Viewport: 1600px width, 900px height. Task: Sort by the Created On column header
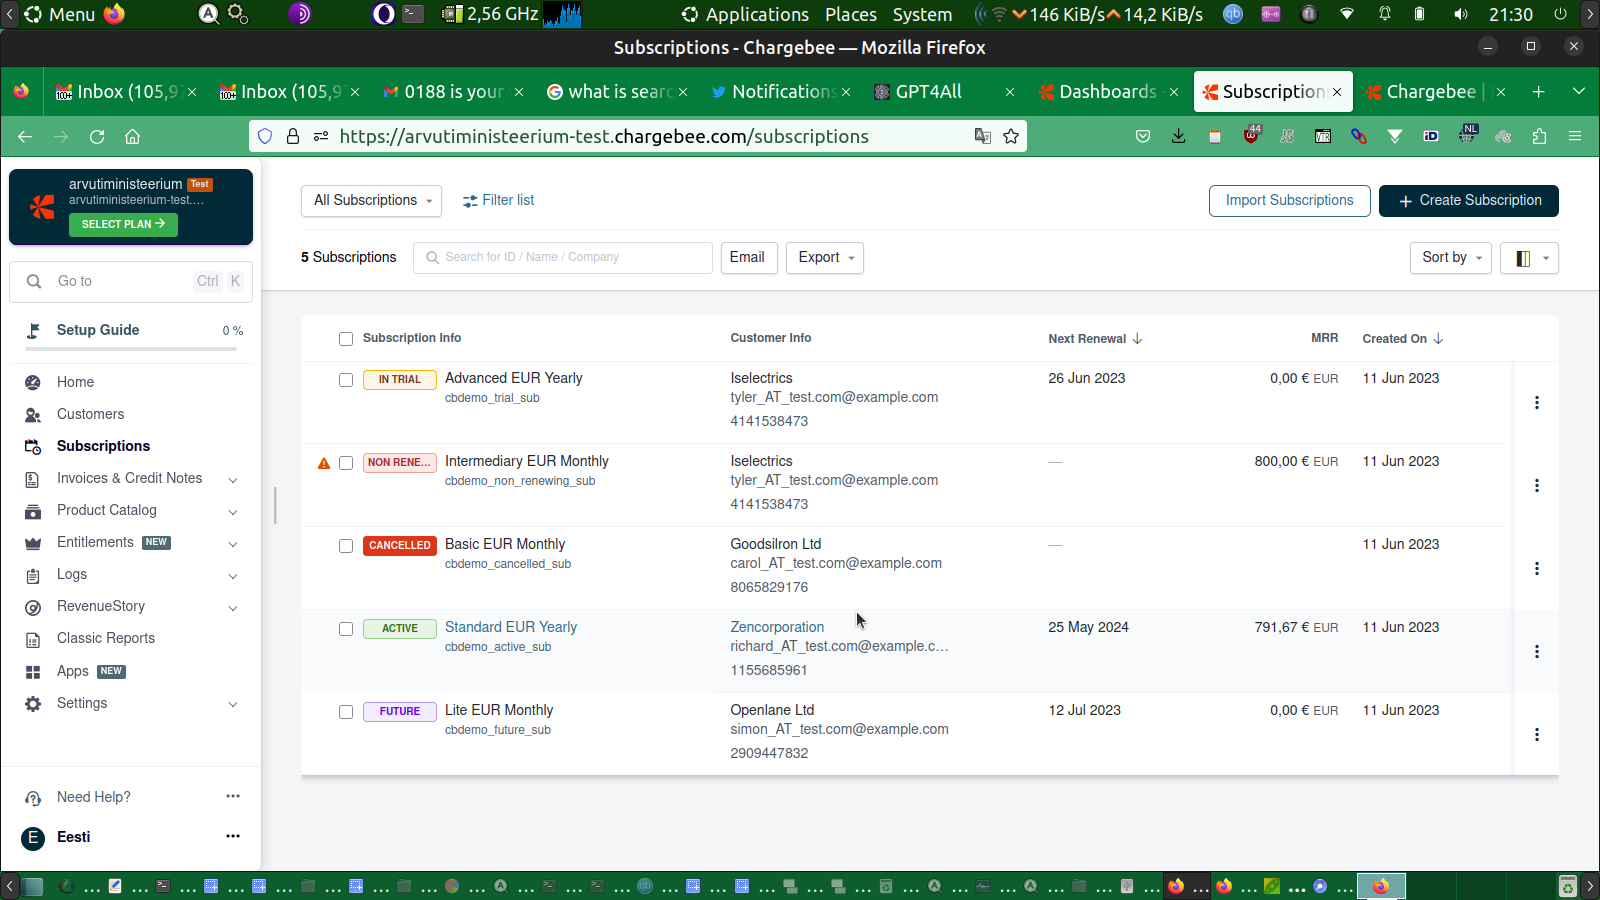1402,339
